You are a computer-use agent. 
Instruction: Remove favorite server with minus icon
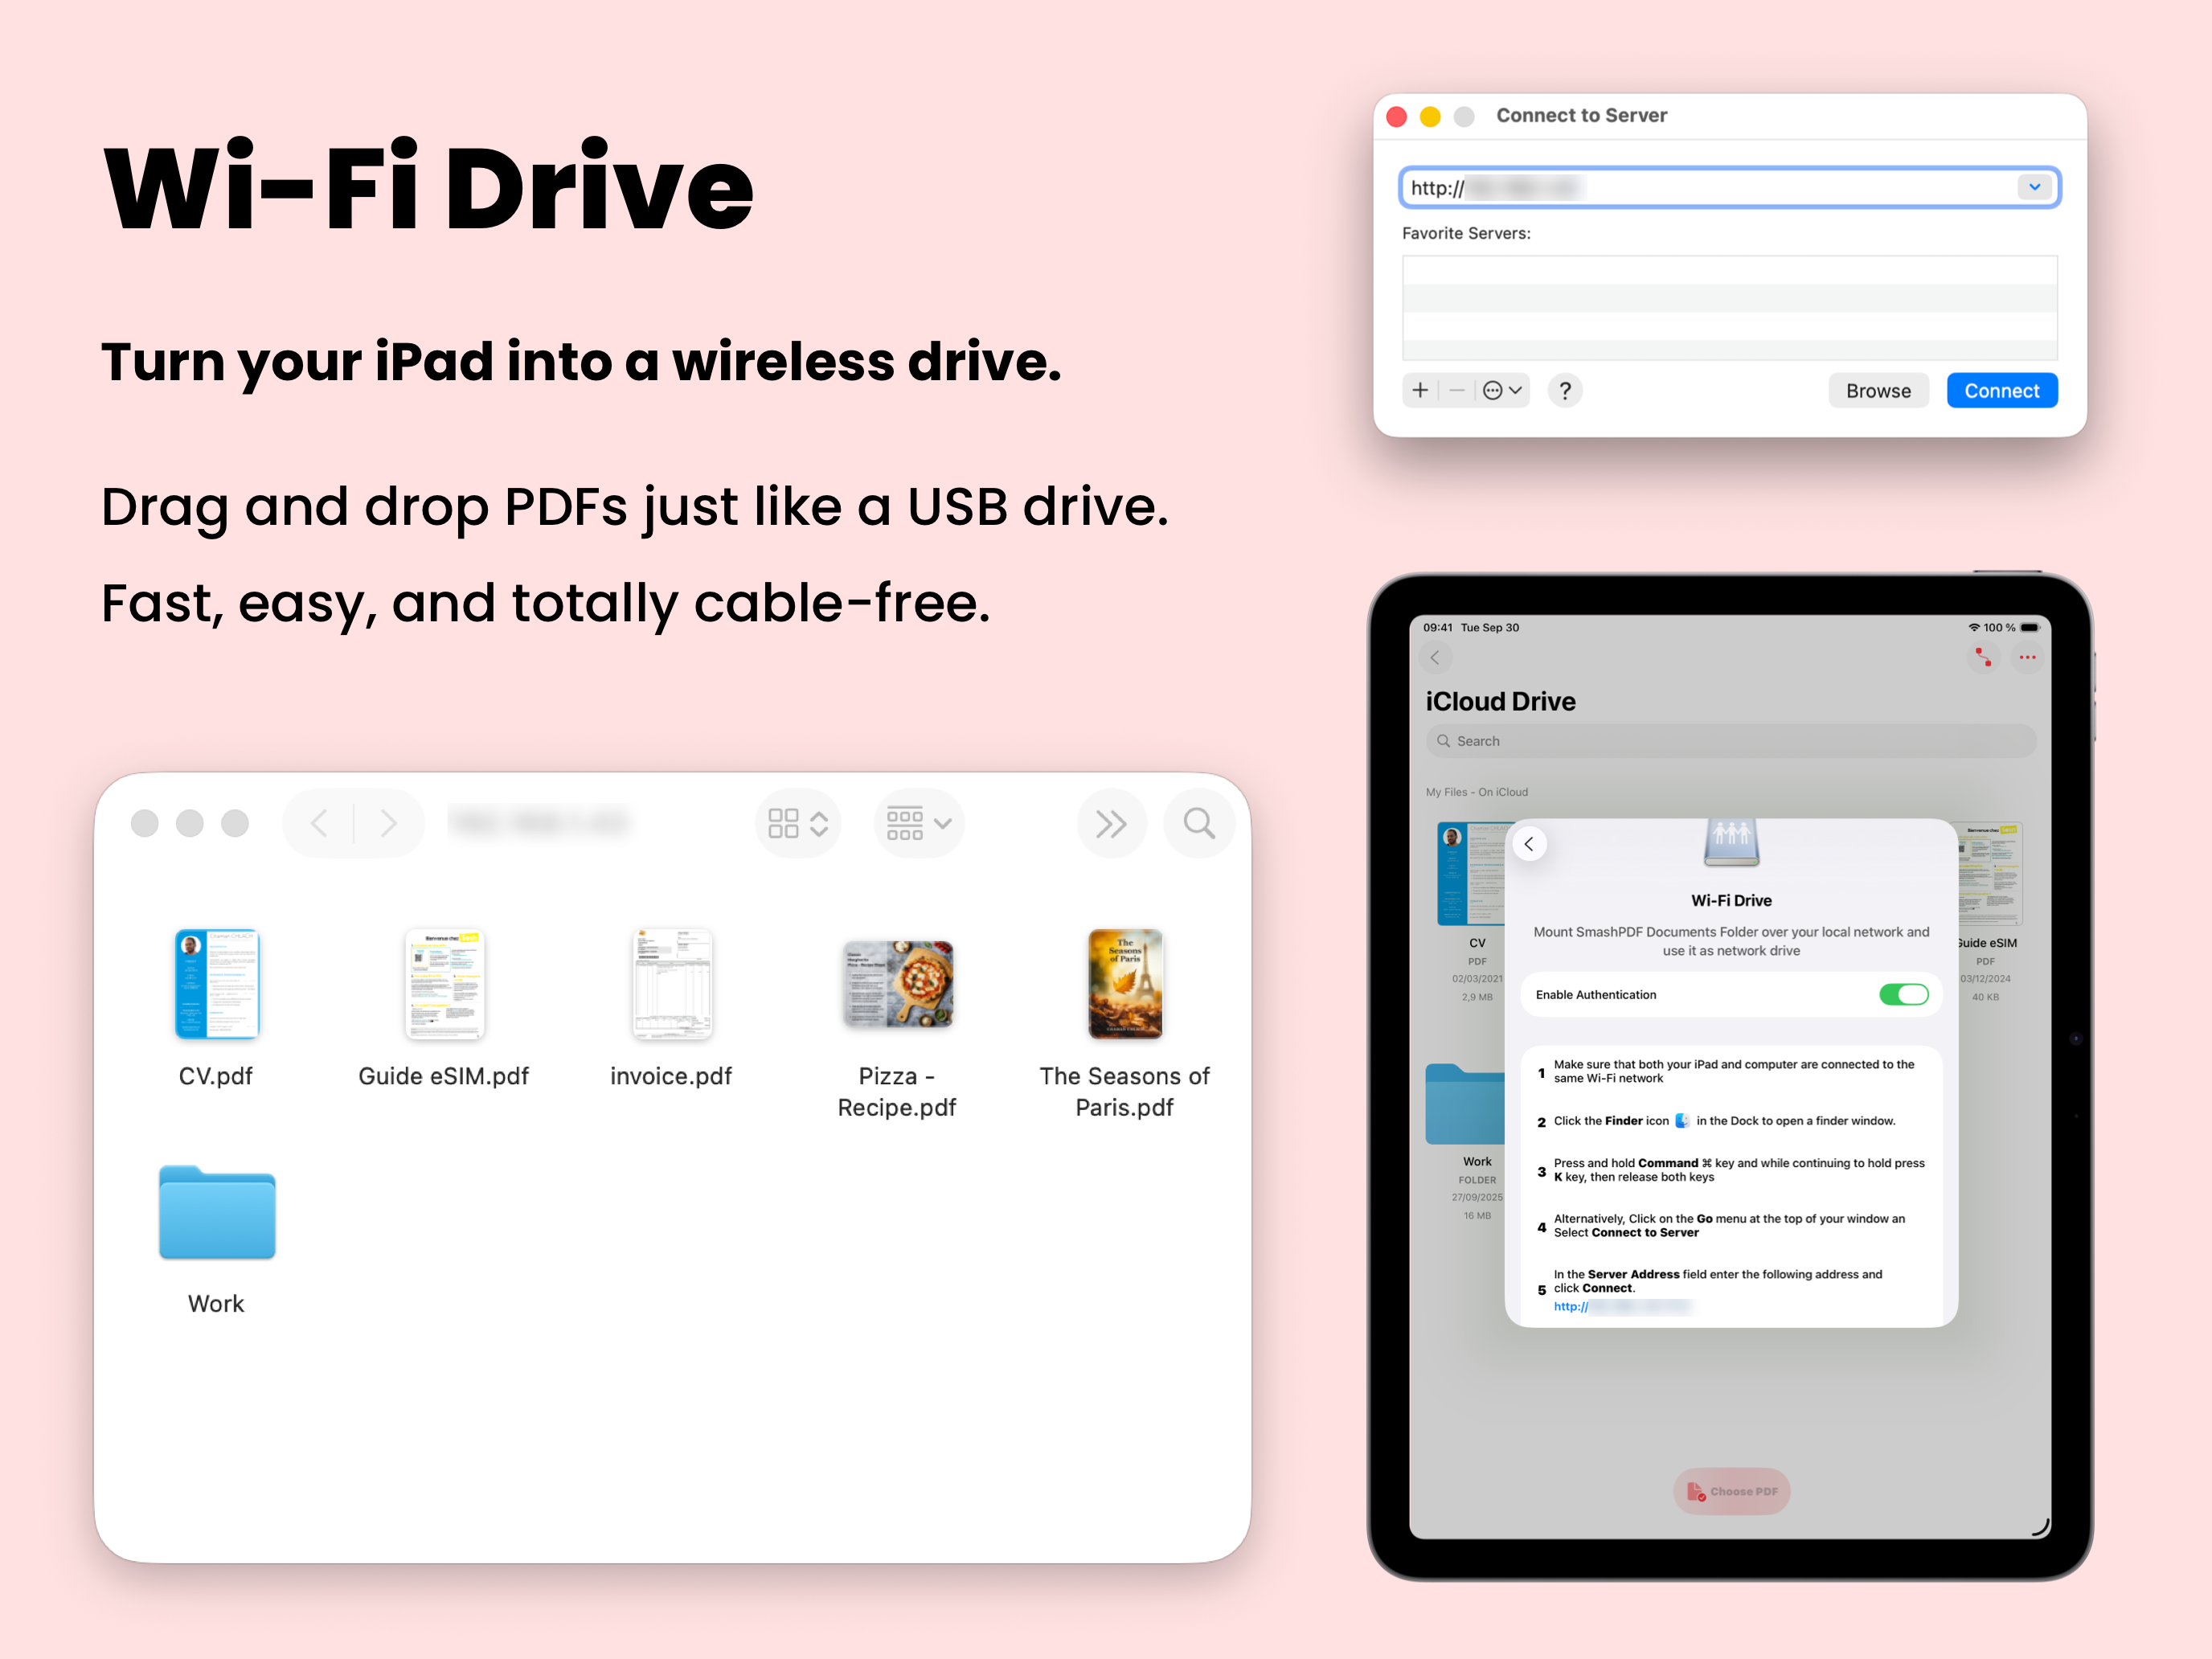1457,390
